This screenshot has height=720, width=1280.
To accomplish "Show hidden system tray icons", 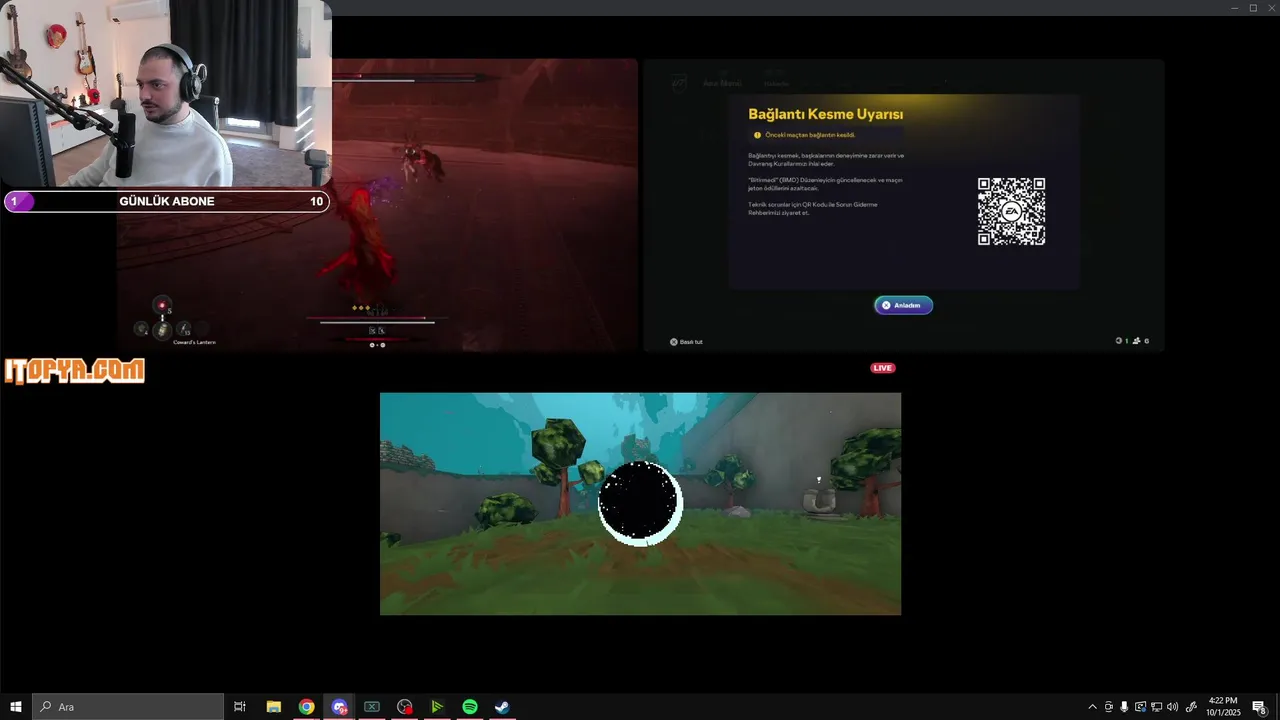I will coord(1092,707).
